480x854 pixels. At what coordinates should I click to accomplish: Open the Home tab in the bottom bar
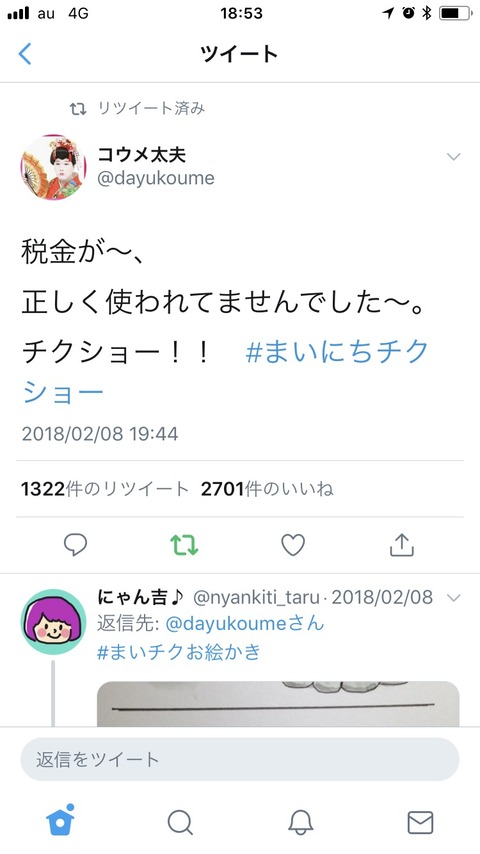click(60, 820)
